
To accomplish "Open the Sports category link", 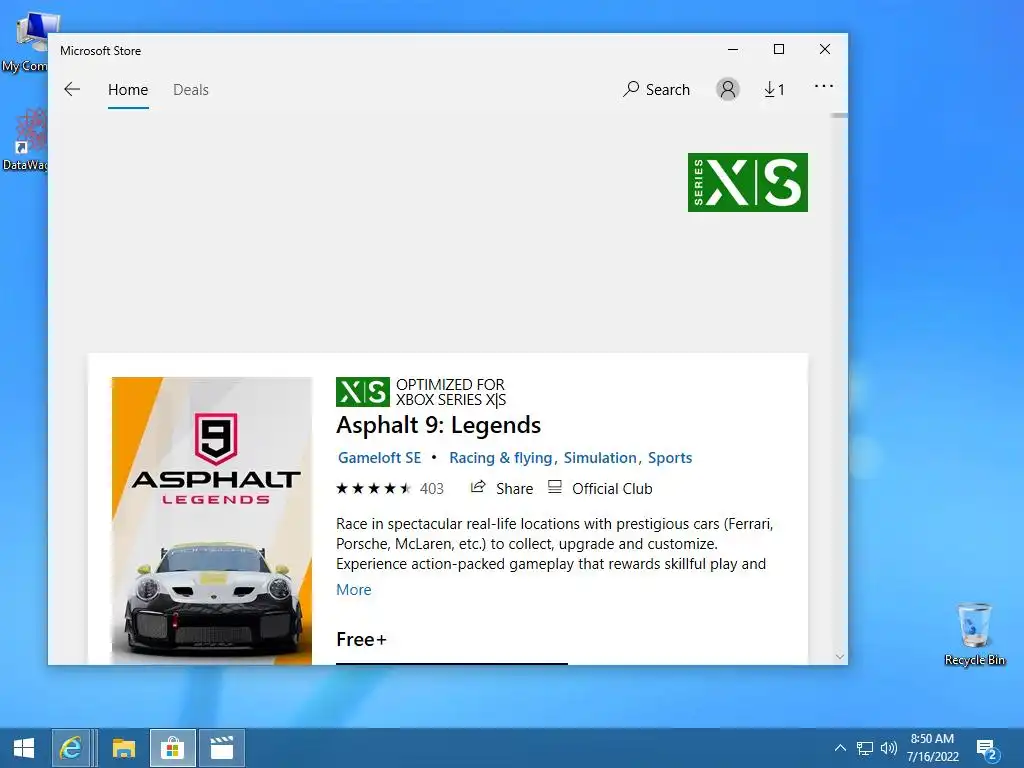I will pyautogui.click(x=670, y=458).
